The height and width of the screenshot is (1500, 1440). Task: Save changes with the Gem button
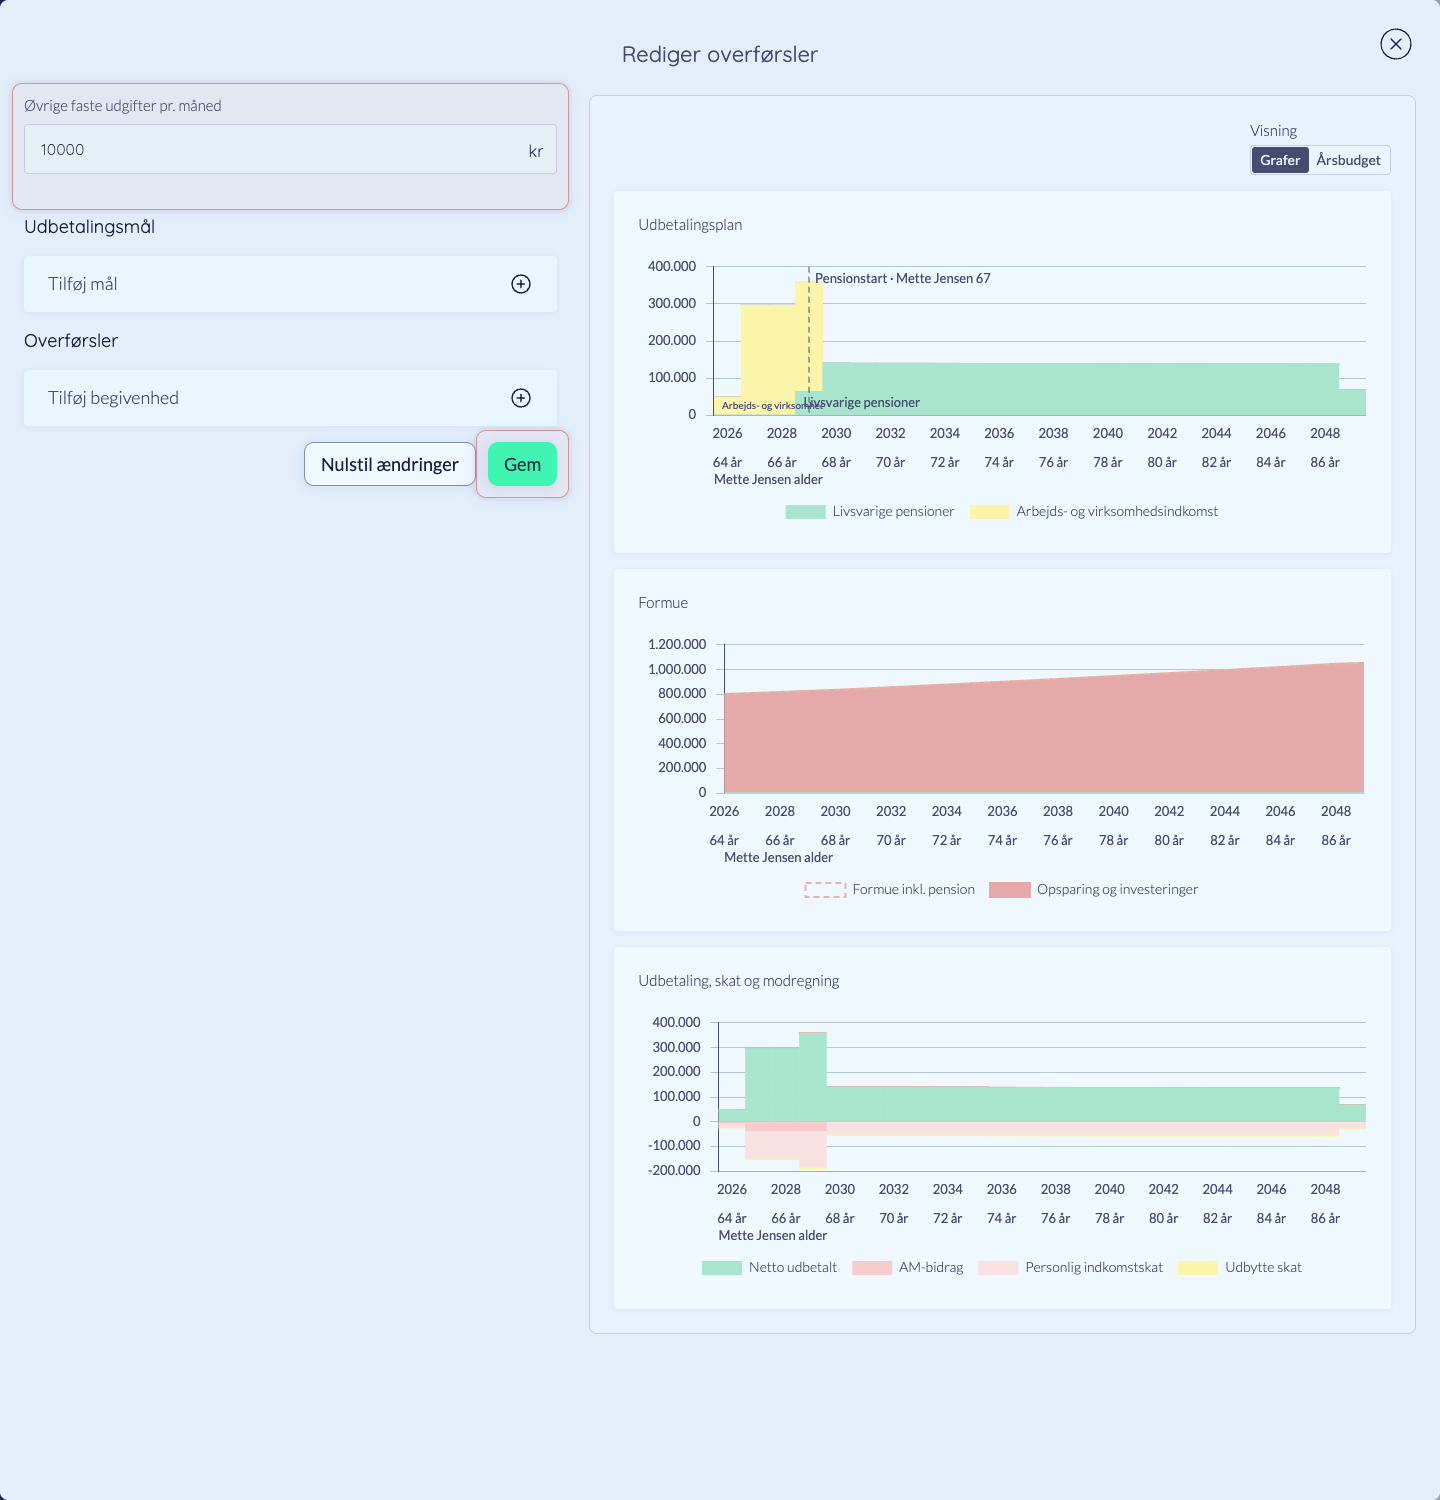point(522,464)
